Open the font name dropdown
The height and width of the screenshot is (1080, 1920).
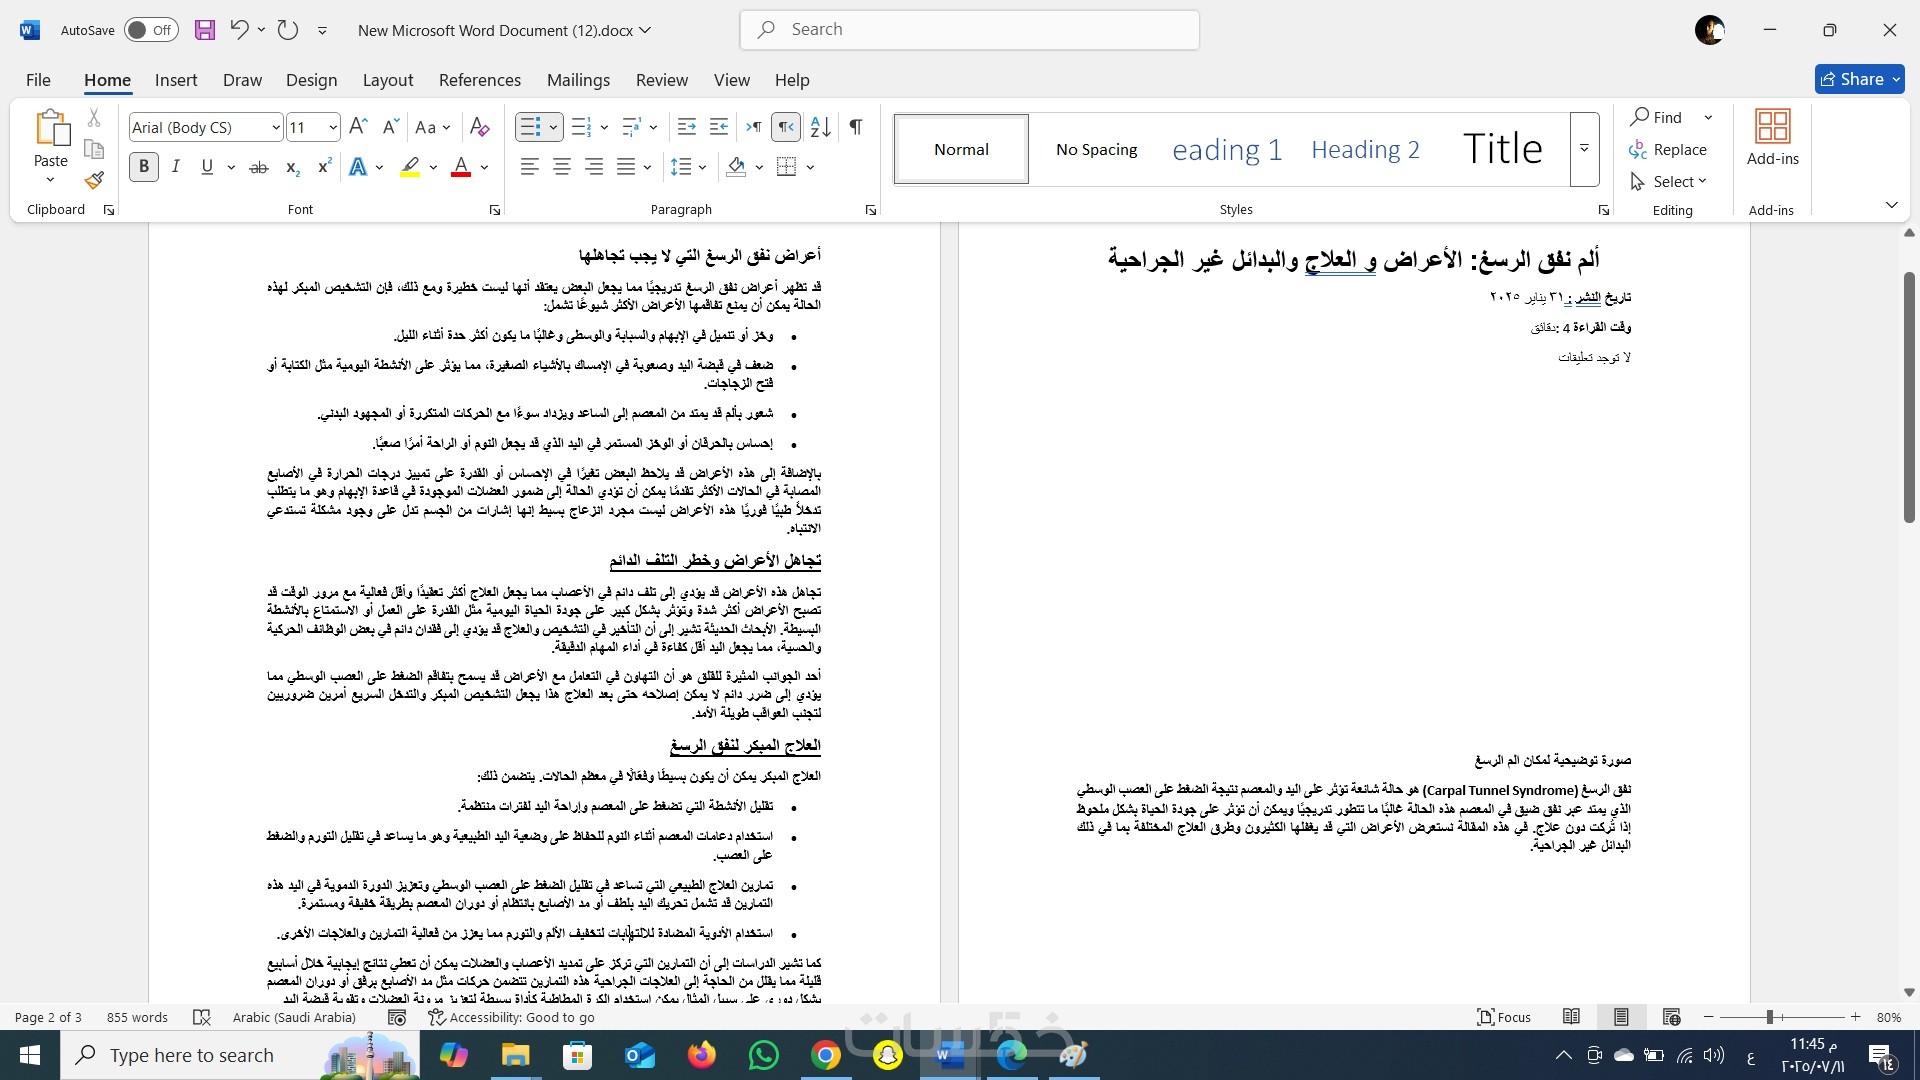[276, 127]
